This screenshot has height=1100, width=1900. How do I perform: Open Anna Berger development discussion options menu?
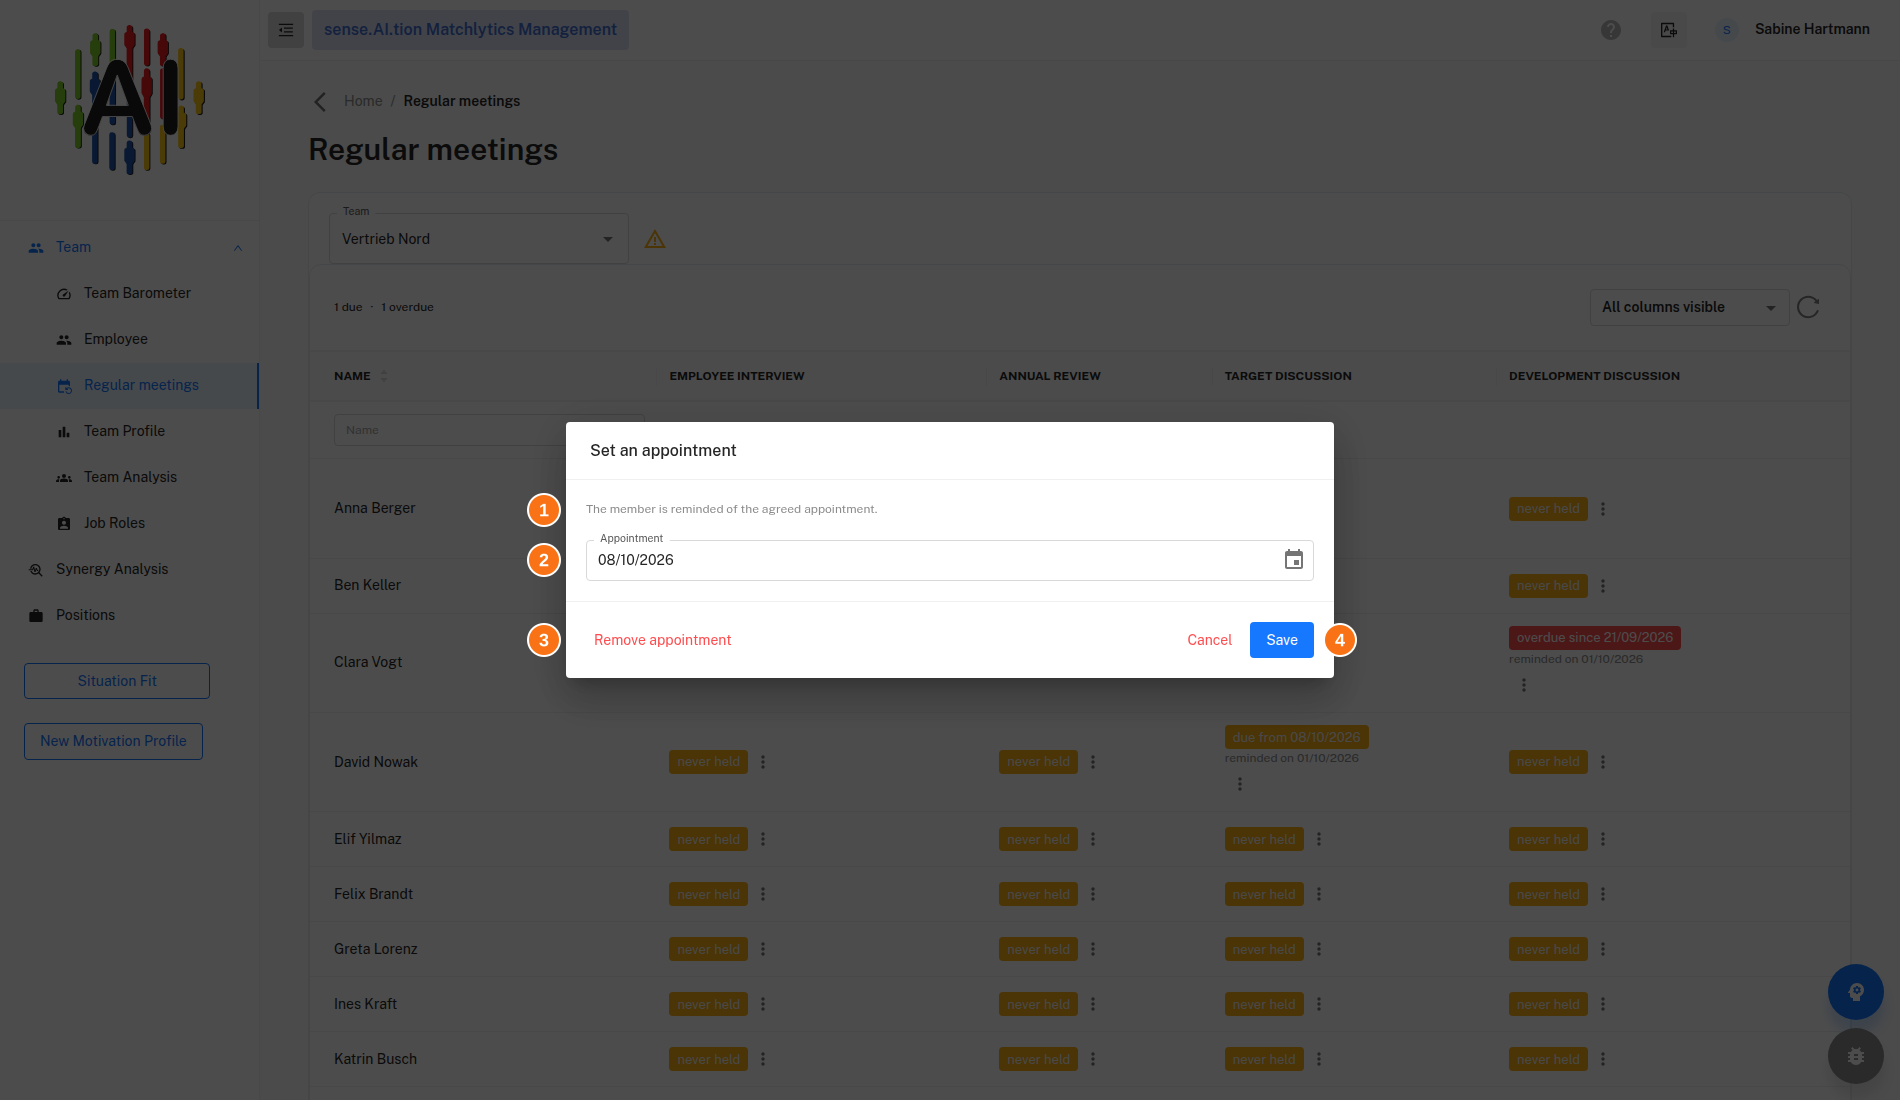point(1603,509)
